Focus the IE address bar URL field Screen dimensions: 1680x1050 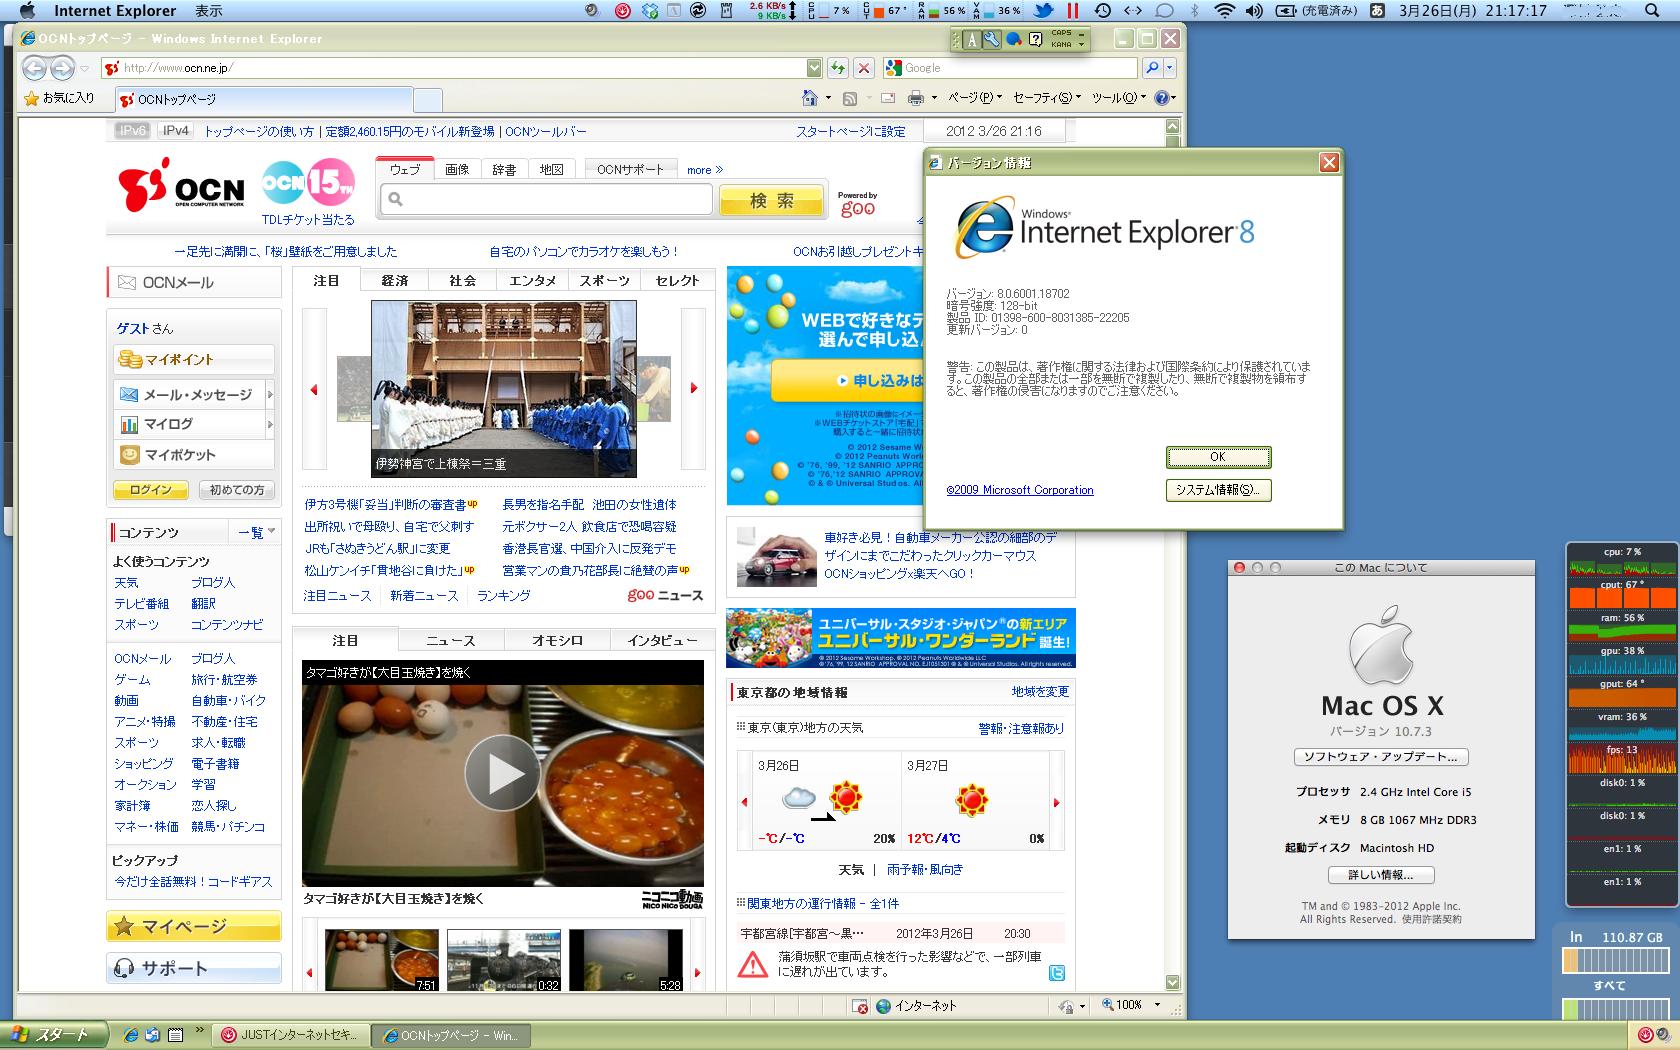pyautogui.click(x=462, y=68)
